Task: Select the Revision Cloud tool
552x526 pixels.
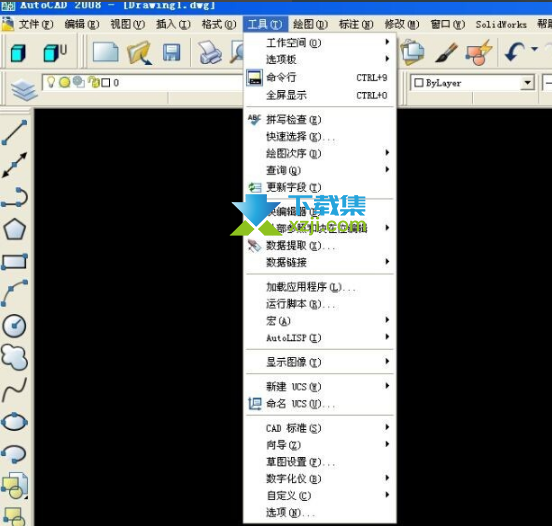Action: [x=14, y=357]
